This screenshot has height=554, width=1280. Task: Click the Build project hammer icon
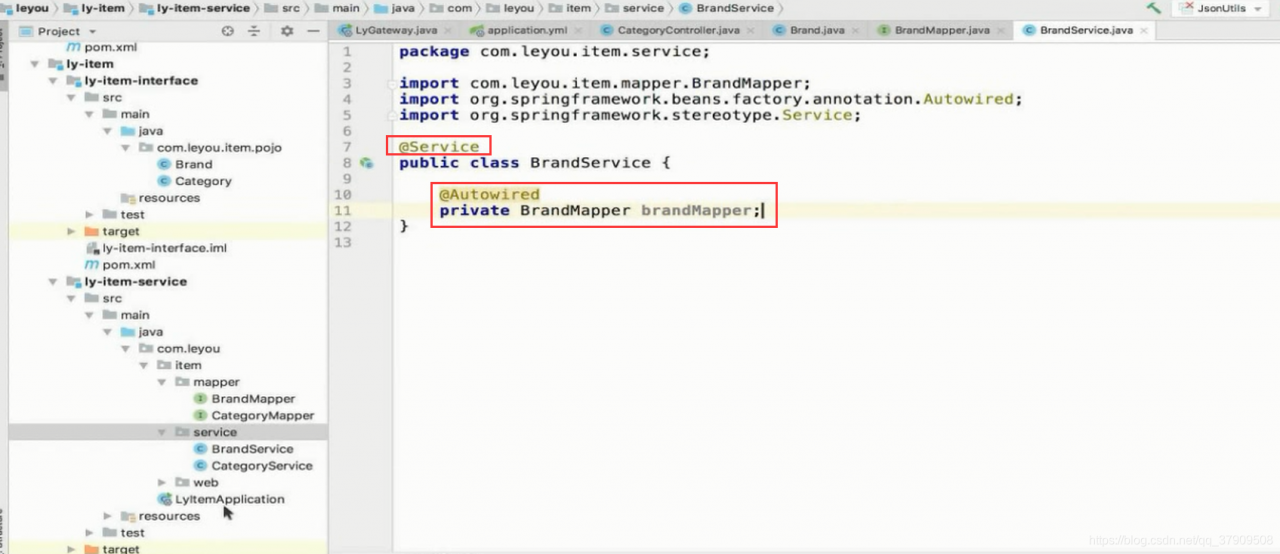(1153, 8)
